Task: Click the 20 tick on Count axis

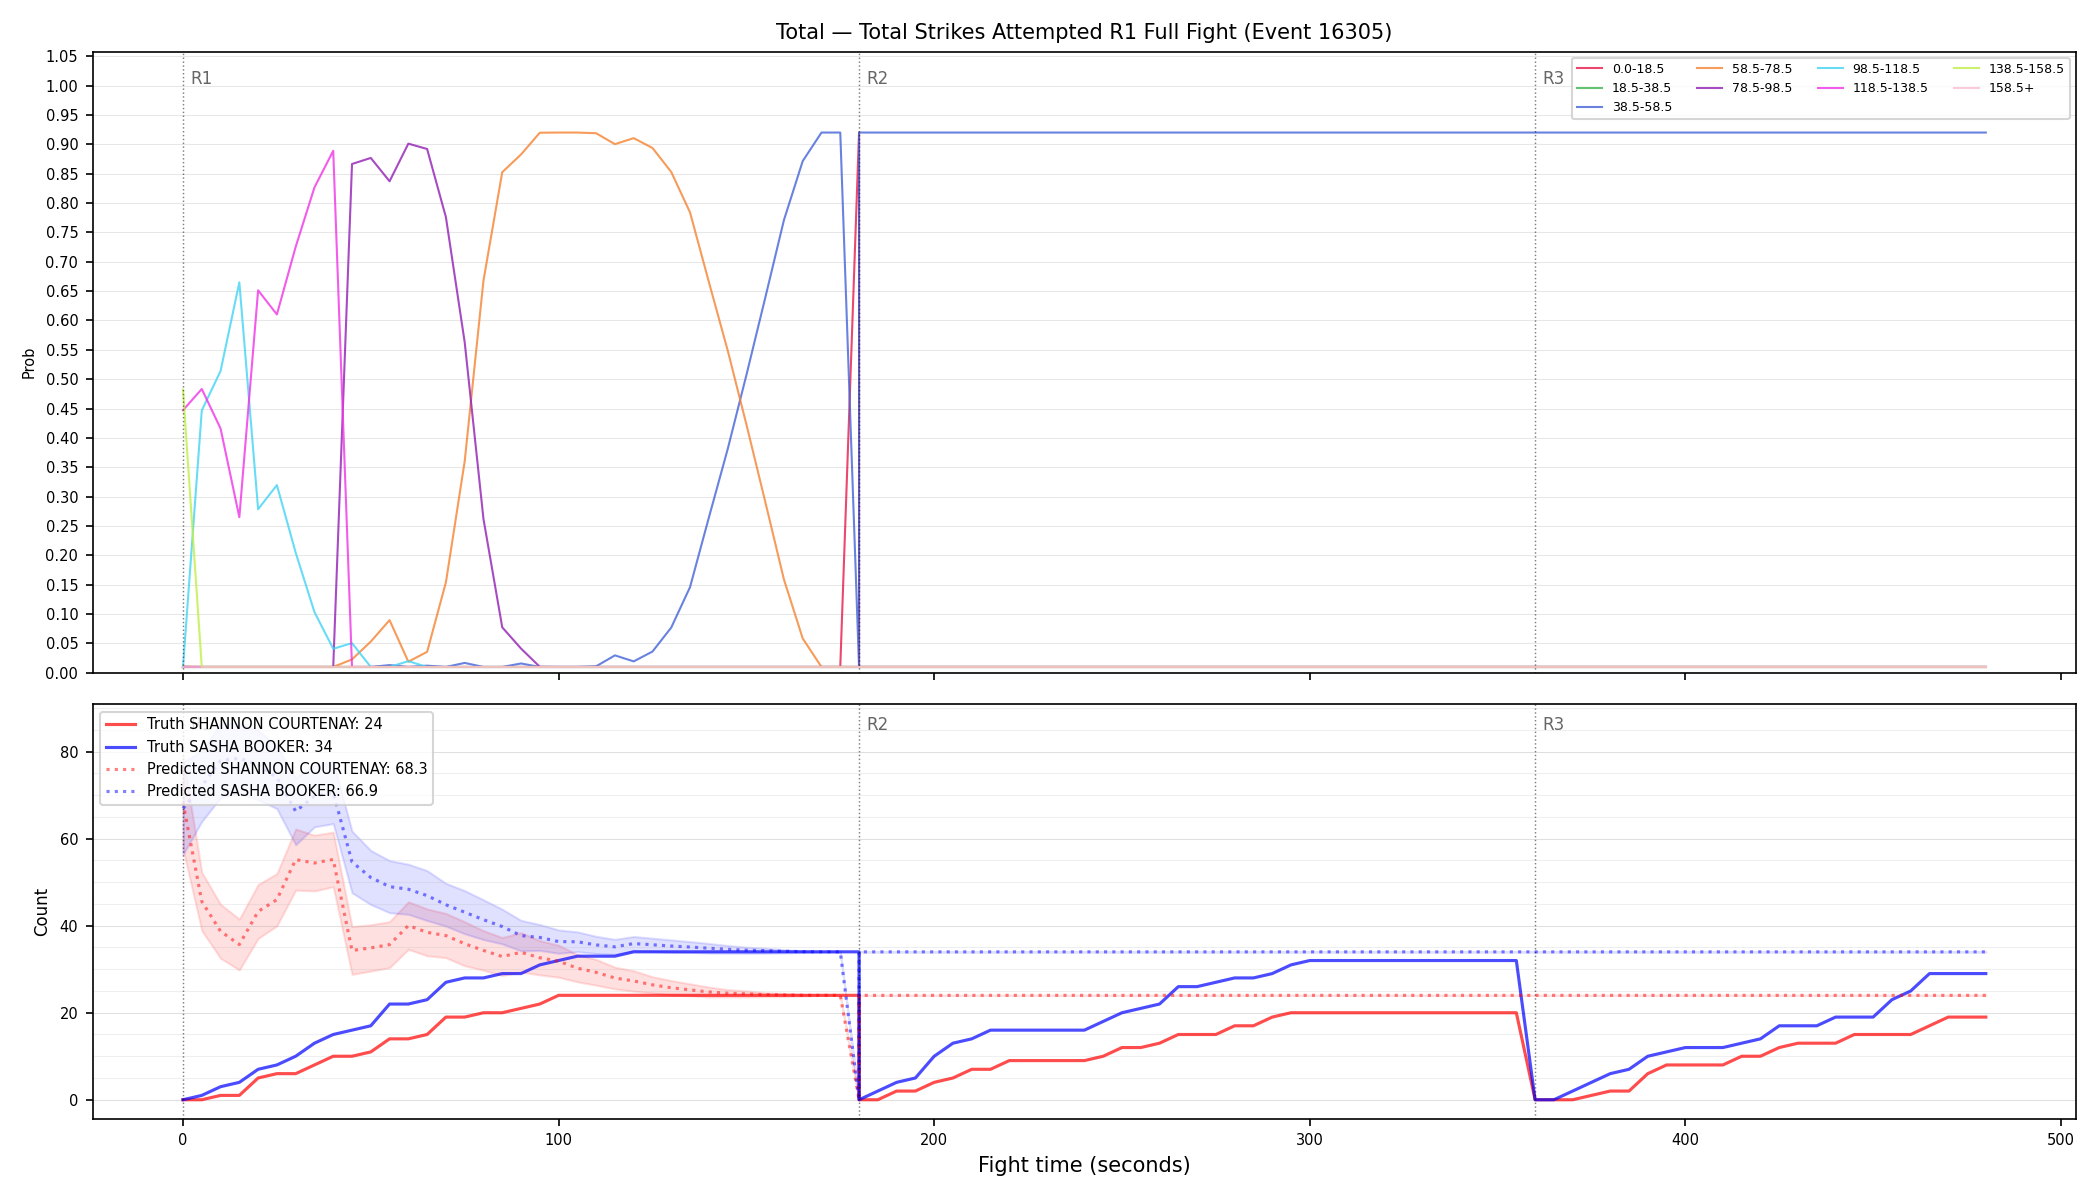Action: click(x=70, y=1013)
